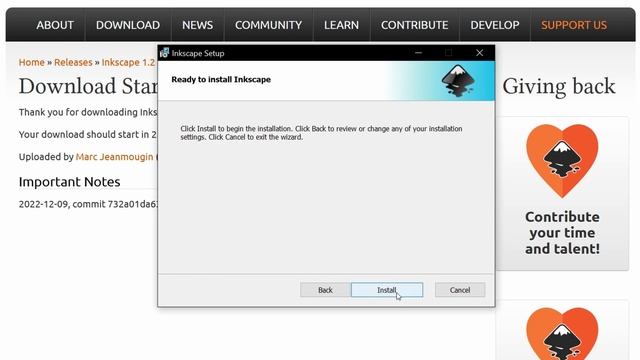Click the Install button in Inkscape Setup
The image size is (640, 360).
[x=387, y=290]
